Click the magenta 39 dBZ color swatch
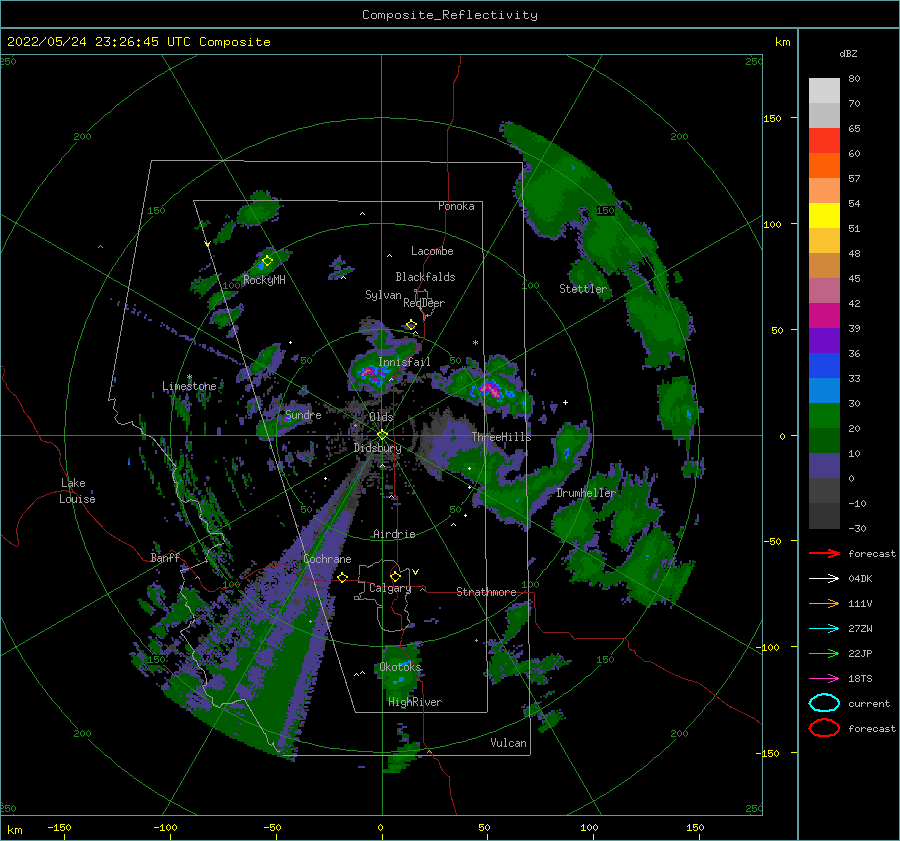This screenshot has width=900, height=841. click(x=824, y=316)
